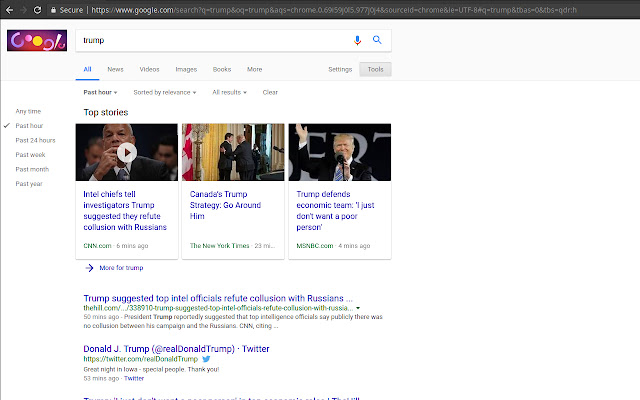Screen dimensions: 640x400
Task: Click the browser forward arrow
Action: [x=27, y=8]
